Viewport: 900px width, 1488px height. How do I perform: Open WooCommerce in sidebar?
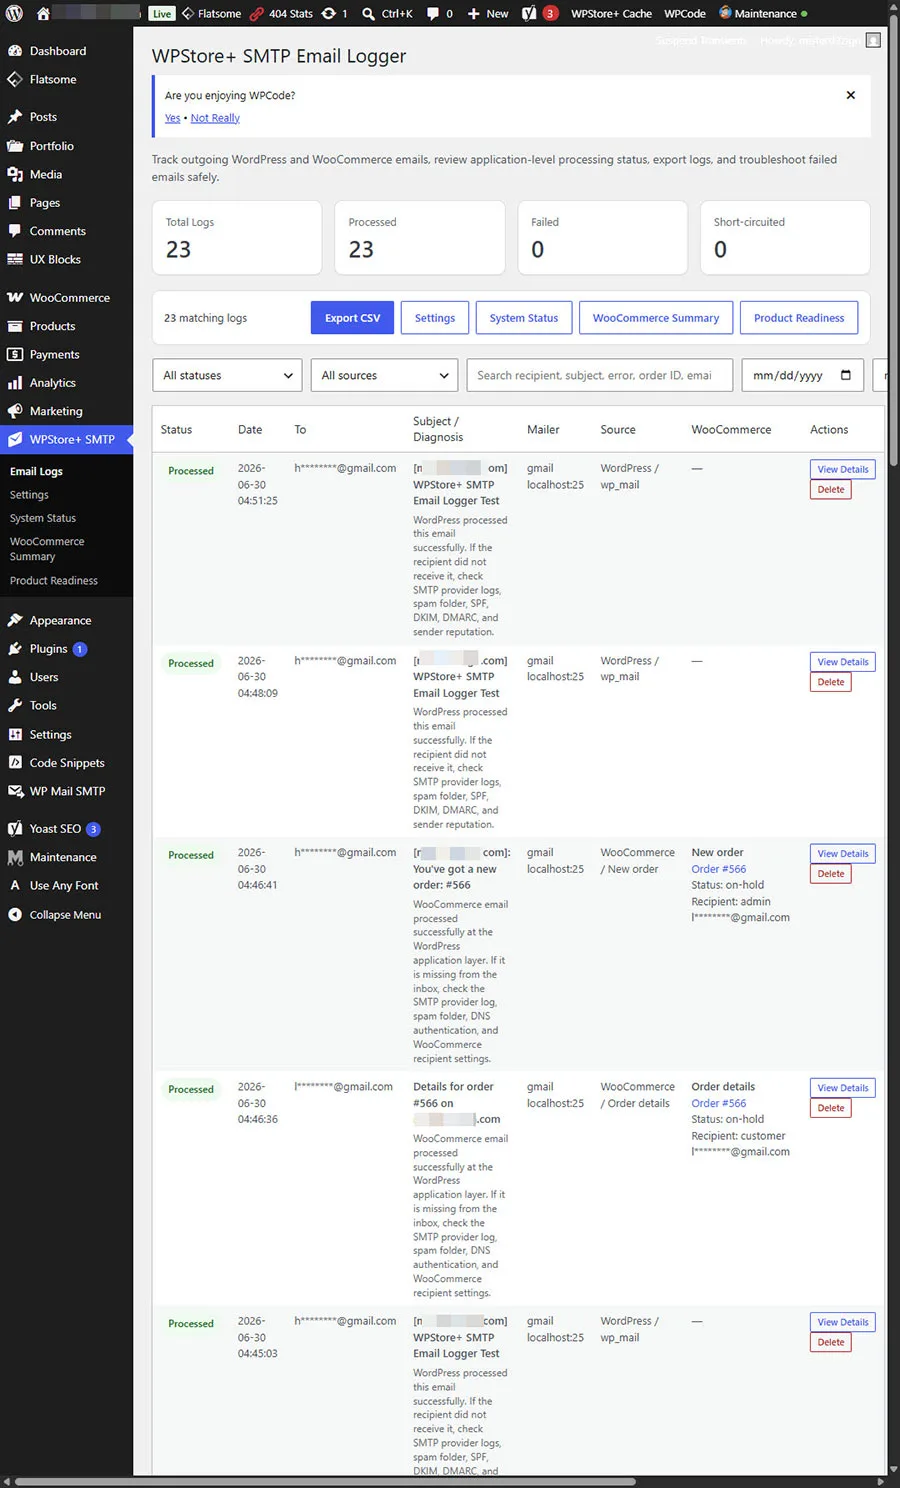(x=69, y=298)
